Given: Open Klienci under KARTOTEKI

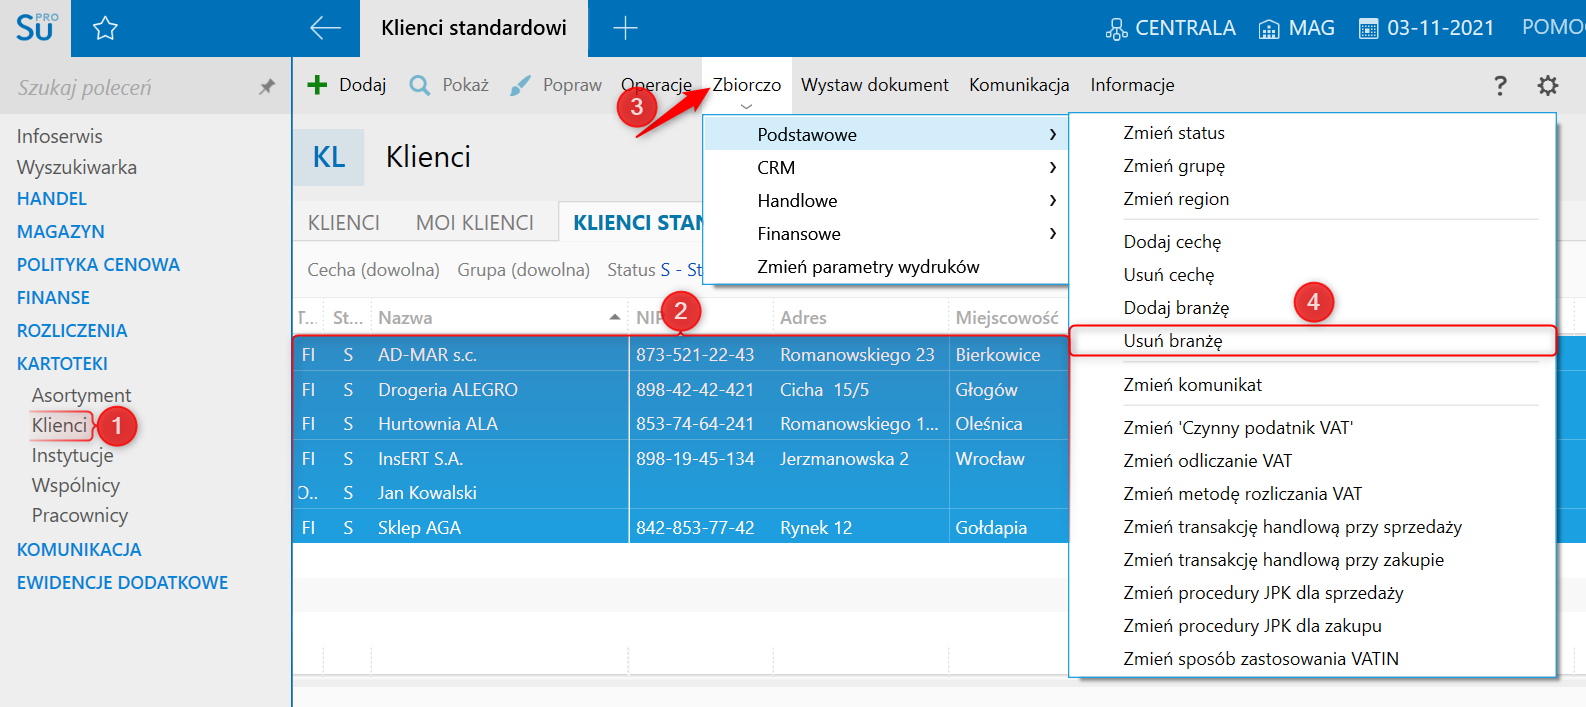Looking at the screenshot, I should (x=60, y=425).
